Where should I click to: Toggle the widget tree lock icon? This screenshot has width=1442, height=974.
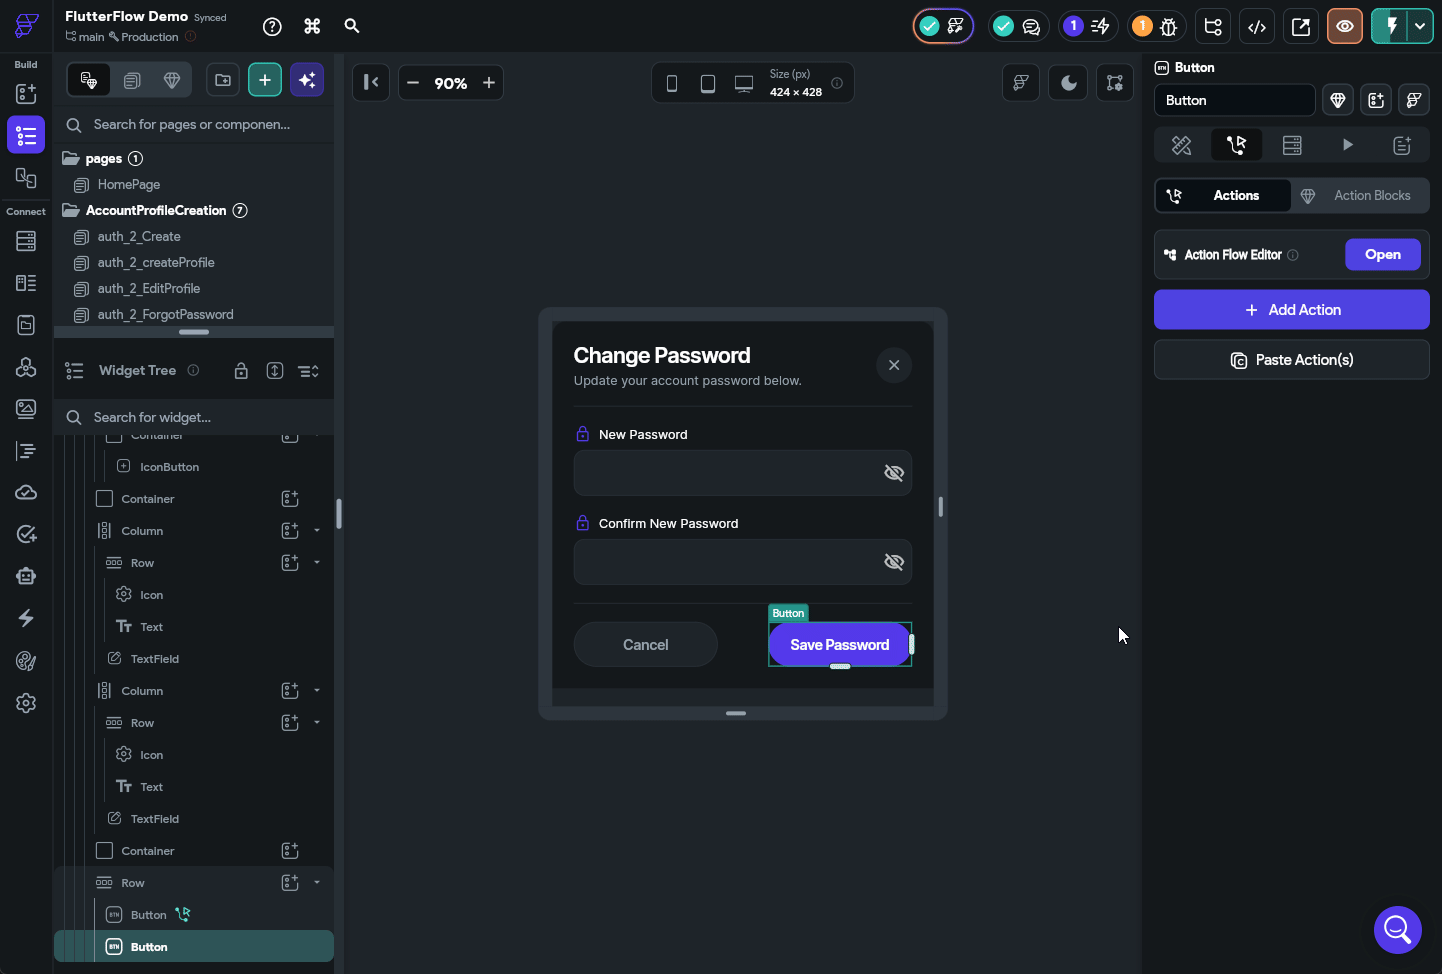tap(241, 371)
